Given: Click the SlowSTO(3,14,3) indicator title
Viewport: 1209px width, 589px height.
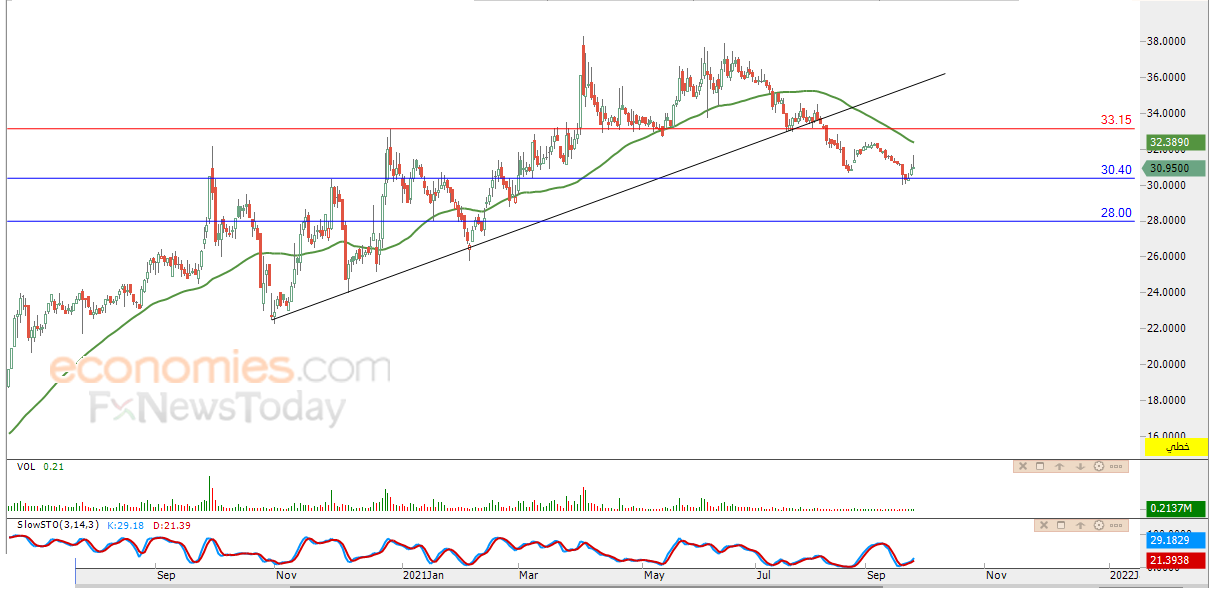Looking at the screenshot, I should click(56, 525).
